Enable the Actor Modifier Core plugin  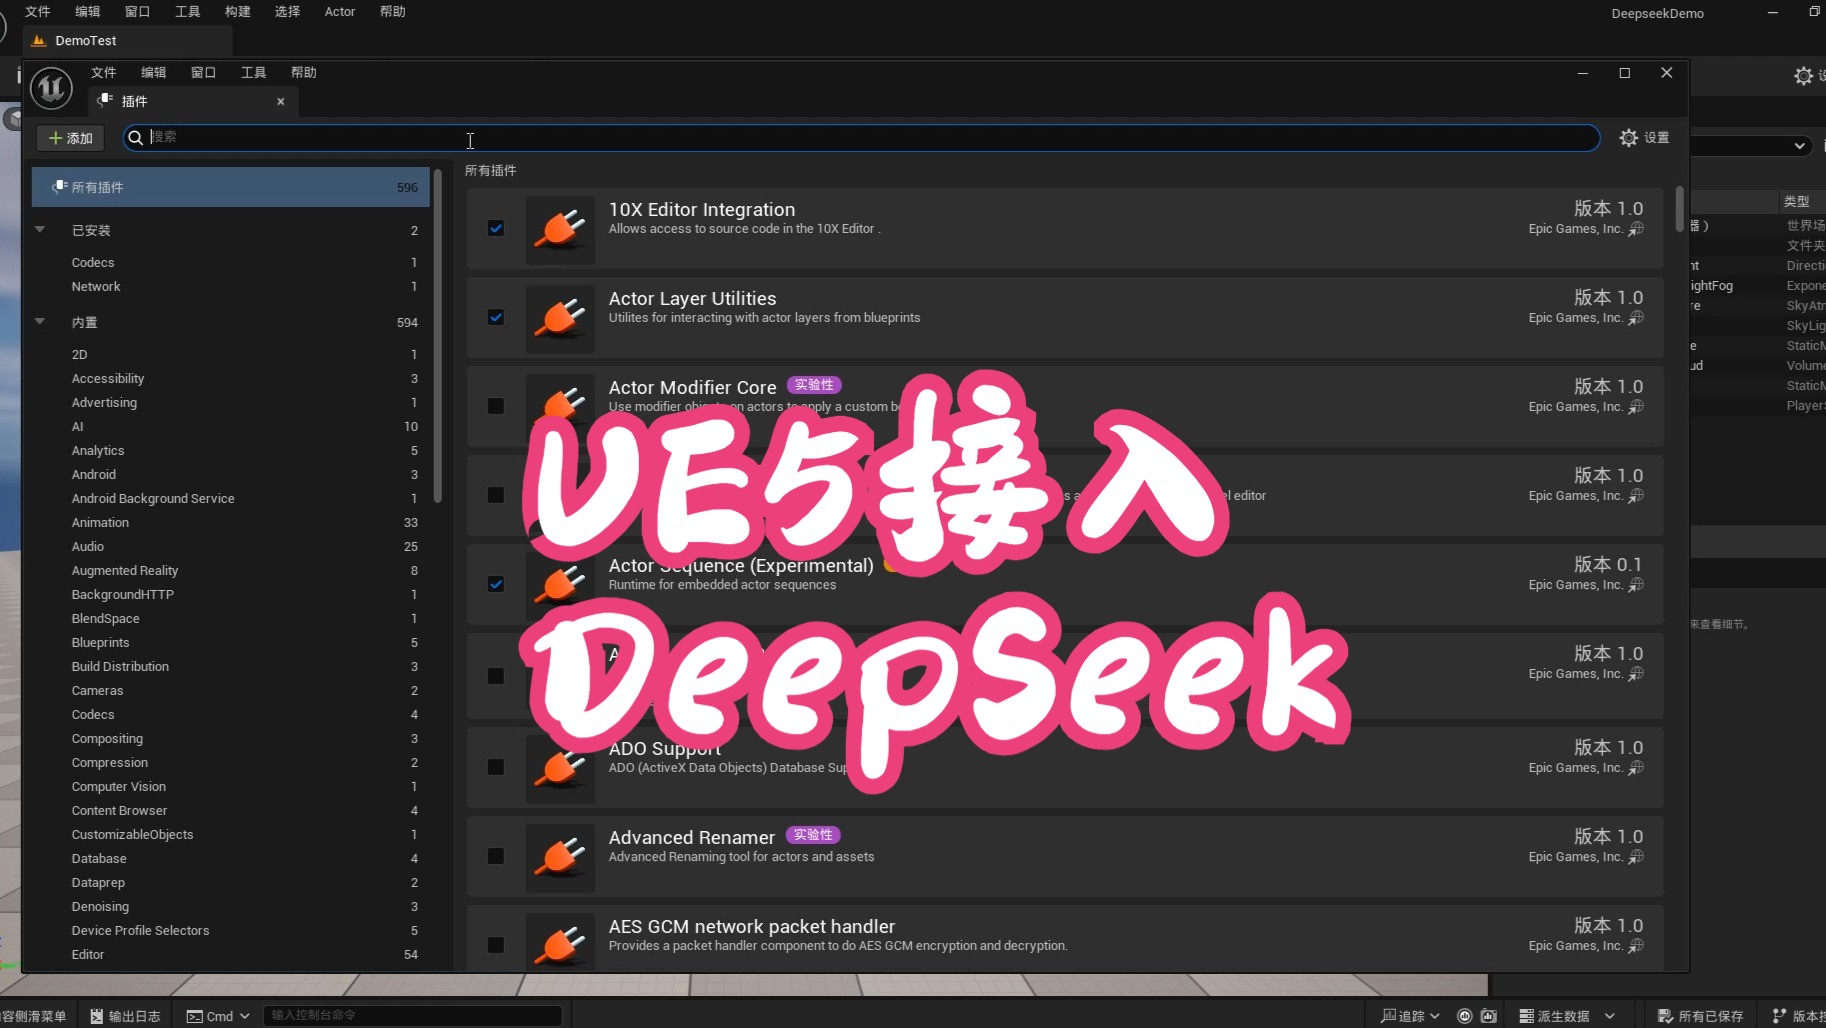pyautogui.click(x=495, y=406)
